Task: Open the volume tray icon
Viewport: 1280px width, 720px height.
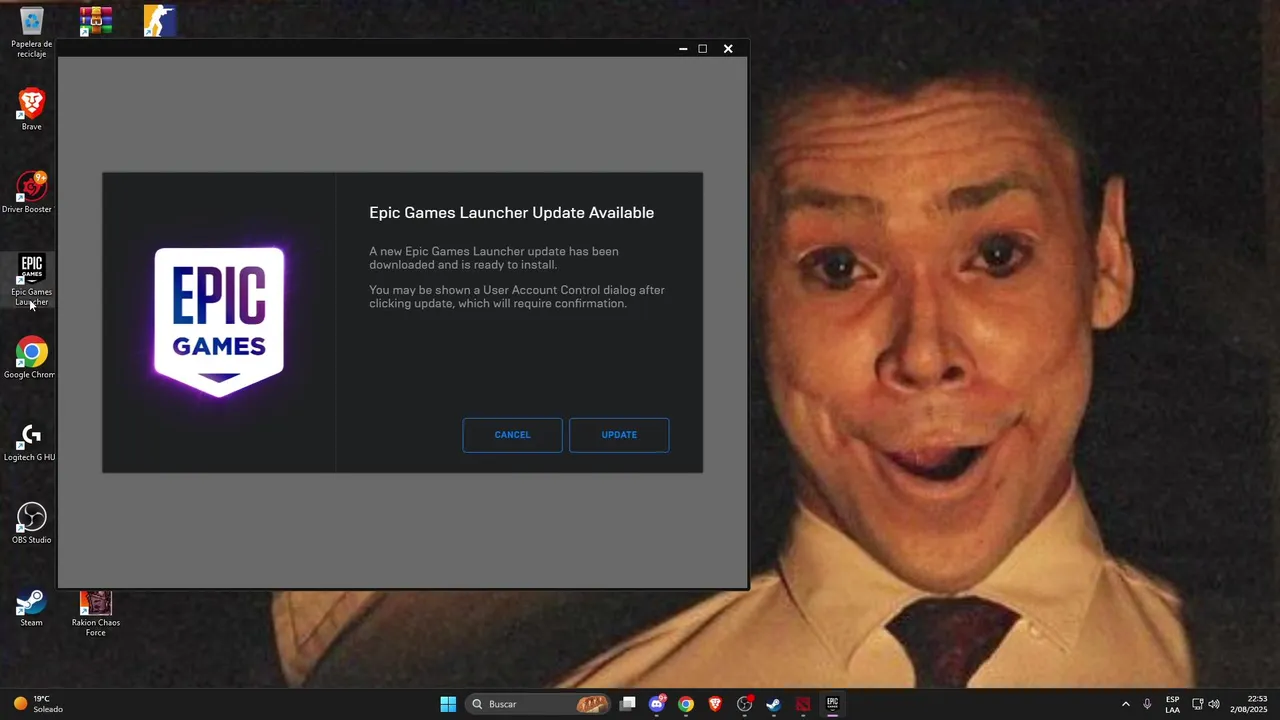Action: [1214, 704]
